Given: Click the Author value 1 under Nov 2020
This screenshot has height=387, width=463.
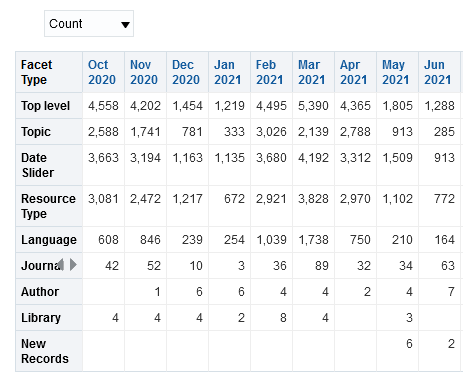Looking at the screenshot, I should [x=157, y=292].
